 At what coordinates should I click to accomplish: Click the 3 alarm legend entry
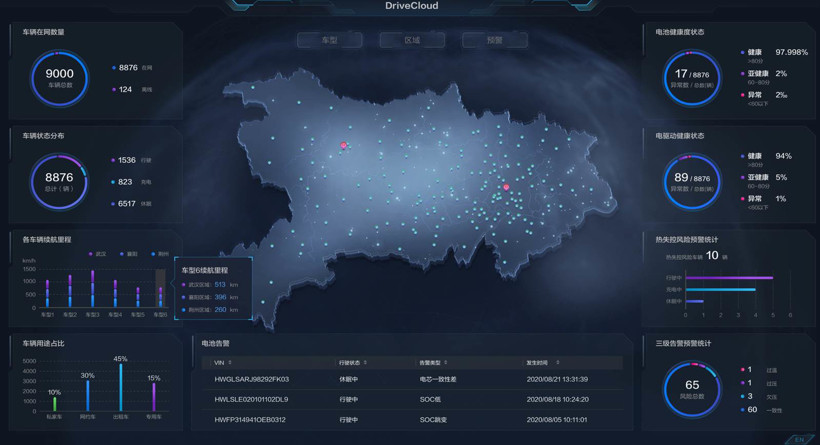(758, 396)
